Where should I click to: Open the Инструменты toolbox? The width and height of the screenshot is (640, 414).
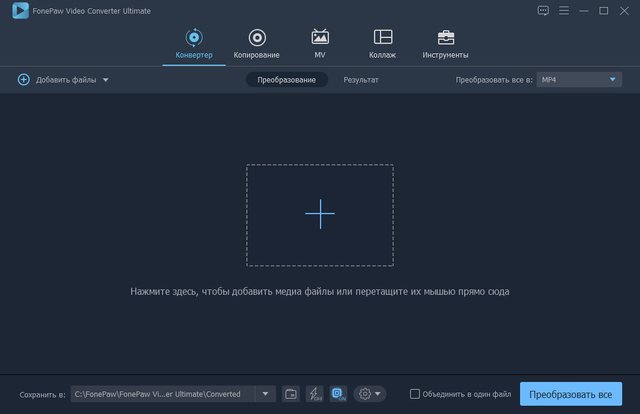[x=446, y=44]
